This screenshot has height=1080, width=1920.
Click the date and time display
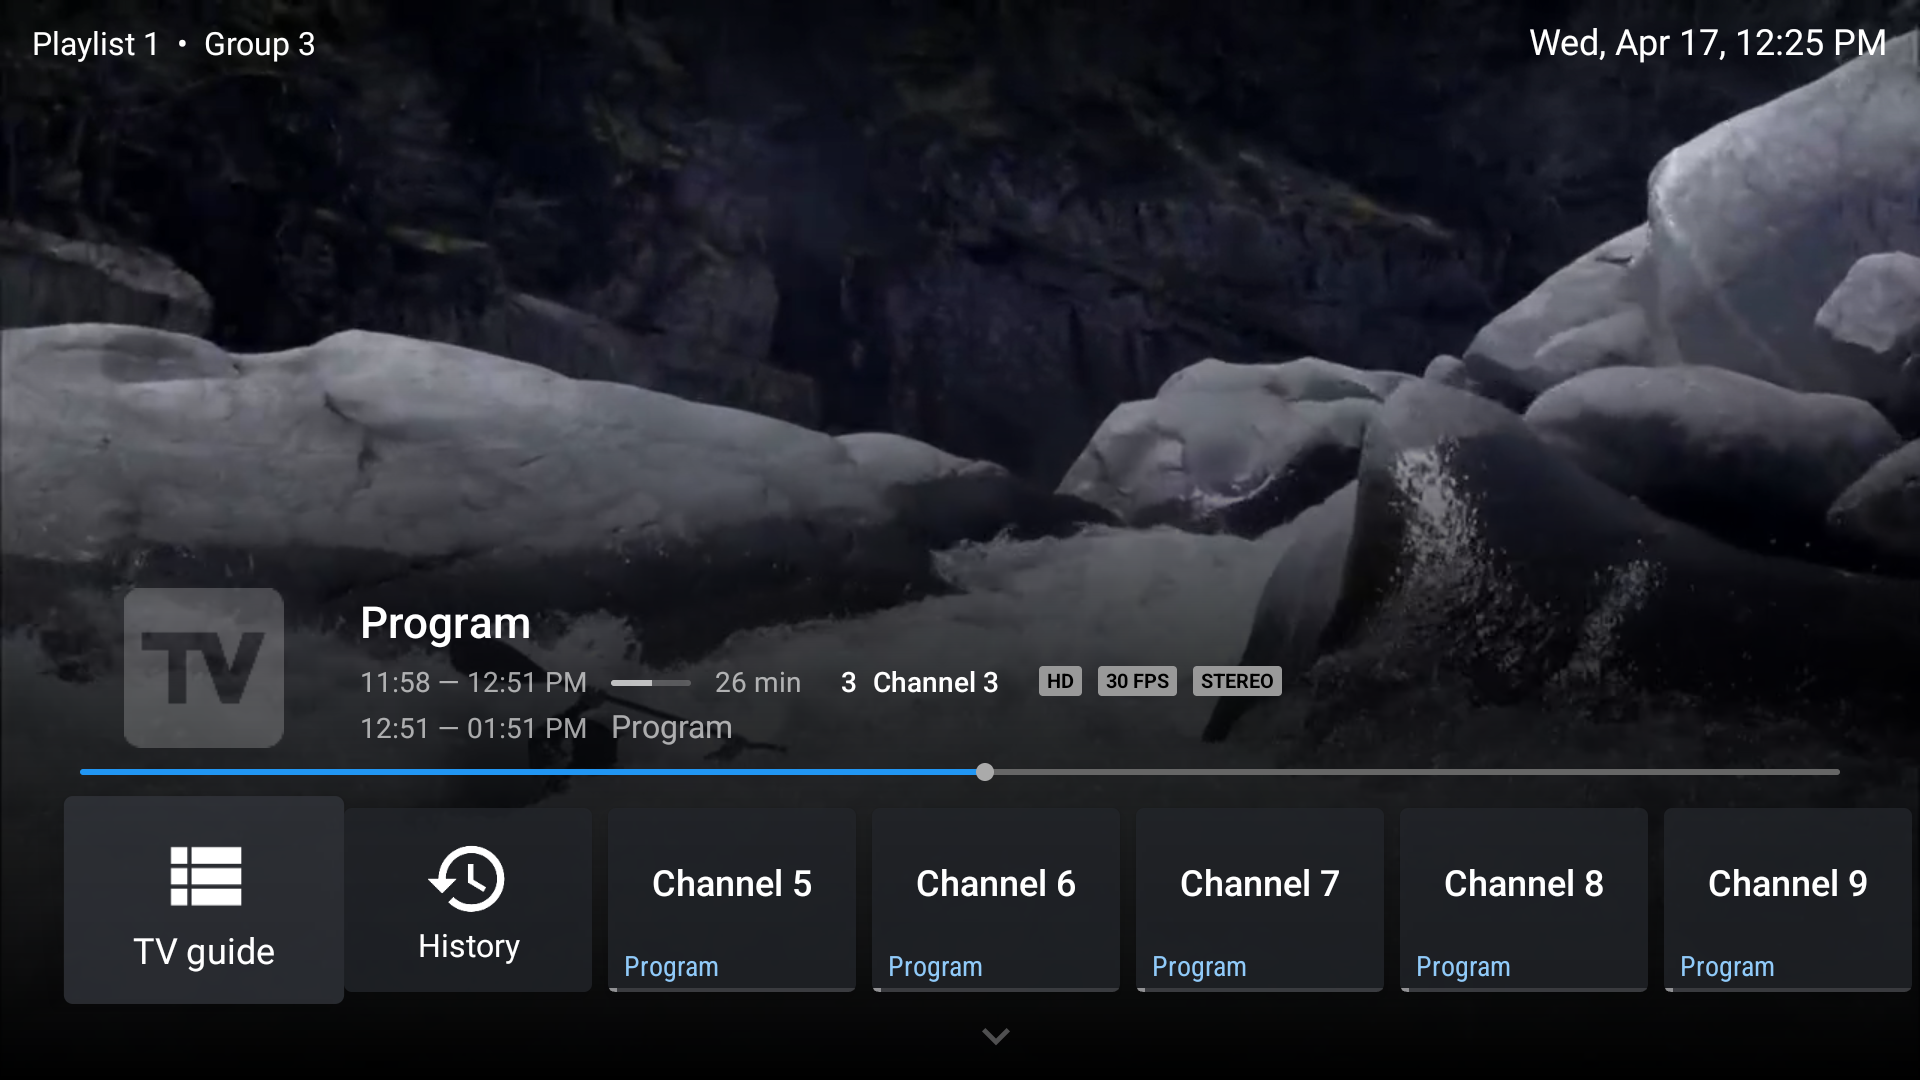click(1708, 43)
